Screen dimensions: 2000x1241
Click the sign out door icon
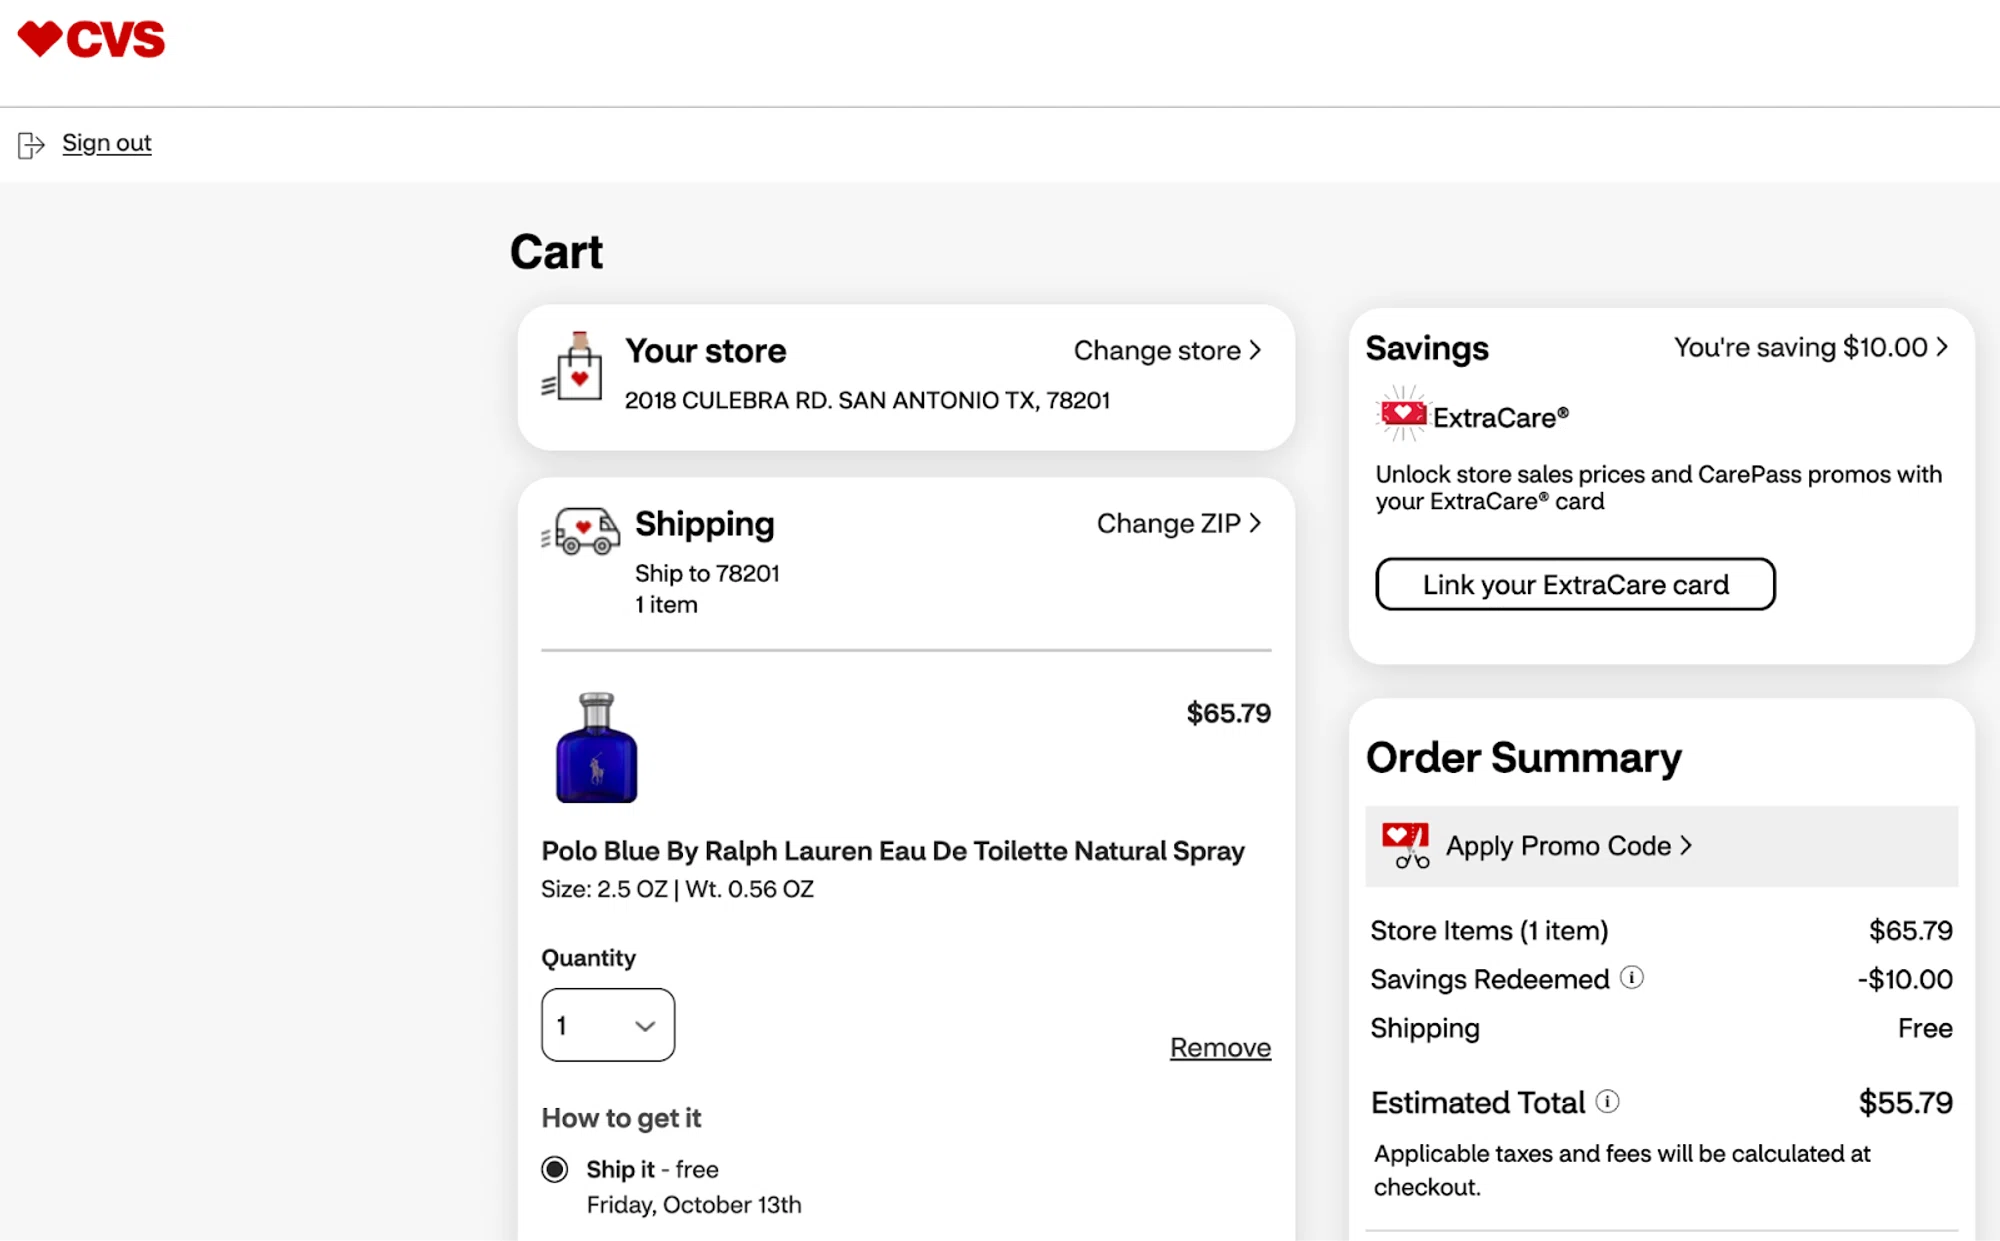coord(31,145)
